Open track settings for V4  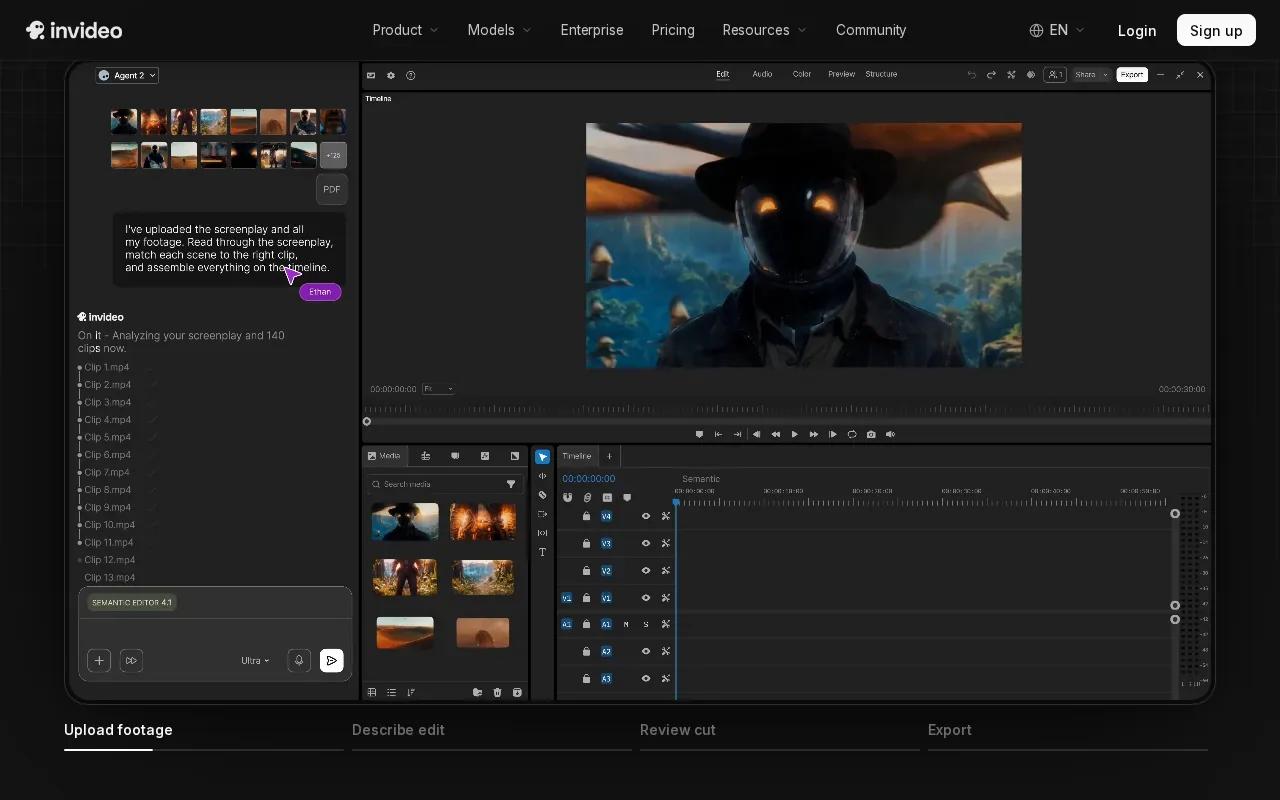pyautogui.click(x=665, y=516)
